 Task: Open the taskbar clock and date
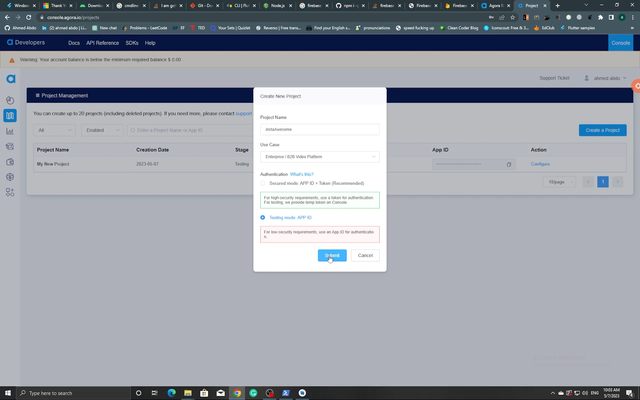611,393
